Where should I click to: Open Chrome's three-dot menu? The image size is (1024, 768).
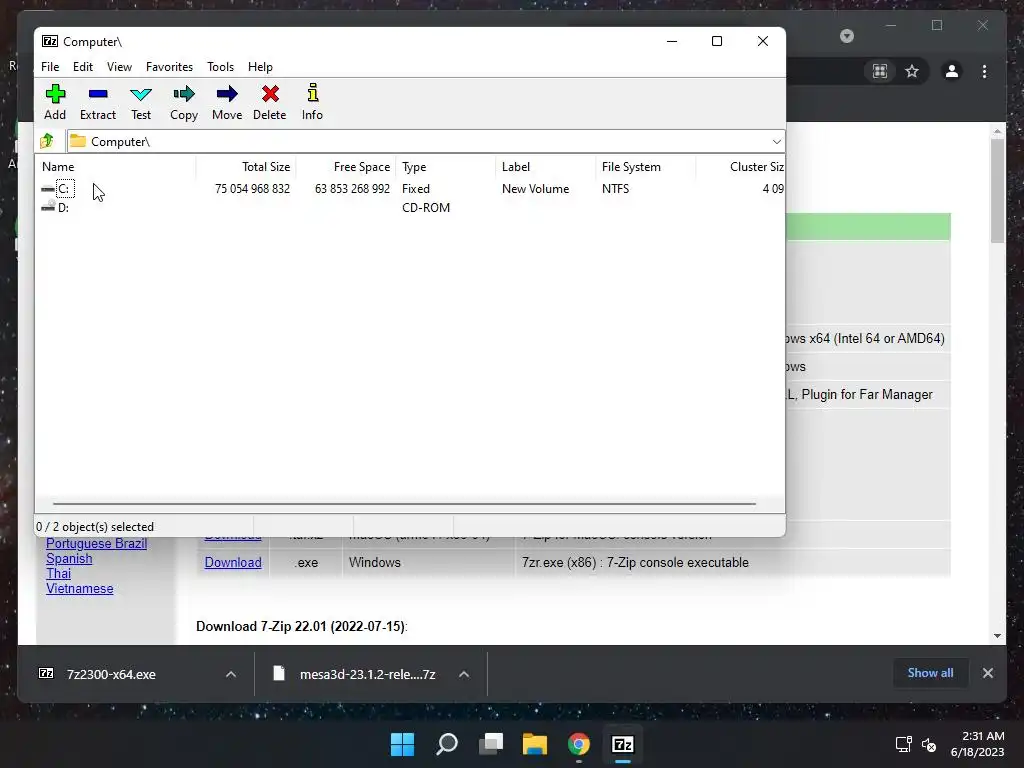click(984, 71)
